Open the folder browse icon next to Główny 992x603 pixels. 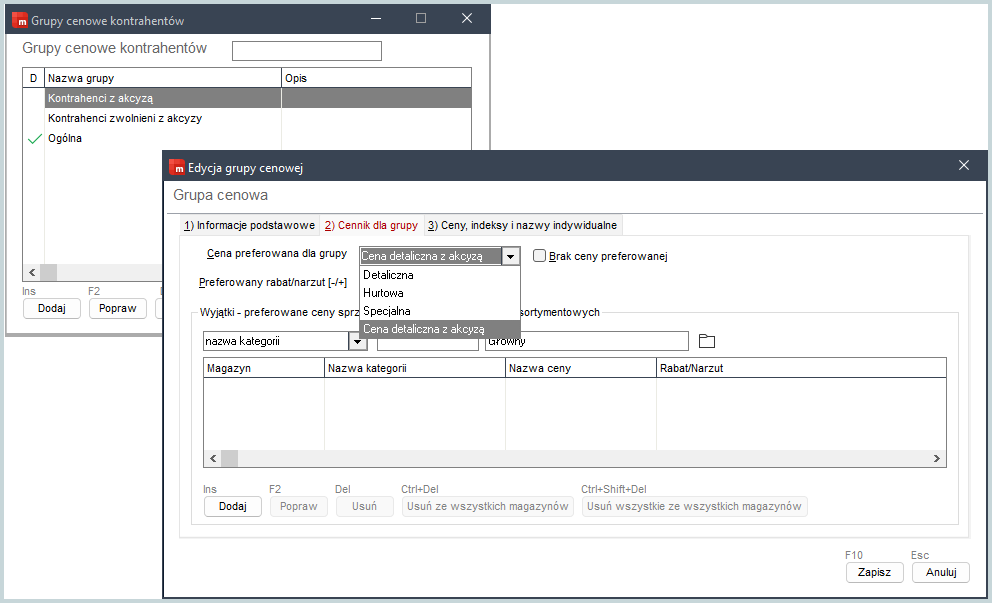707,341
